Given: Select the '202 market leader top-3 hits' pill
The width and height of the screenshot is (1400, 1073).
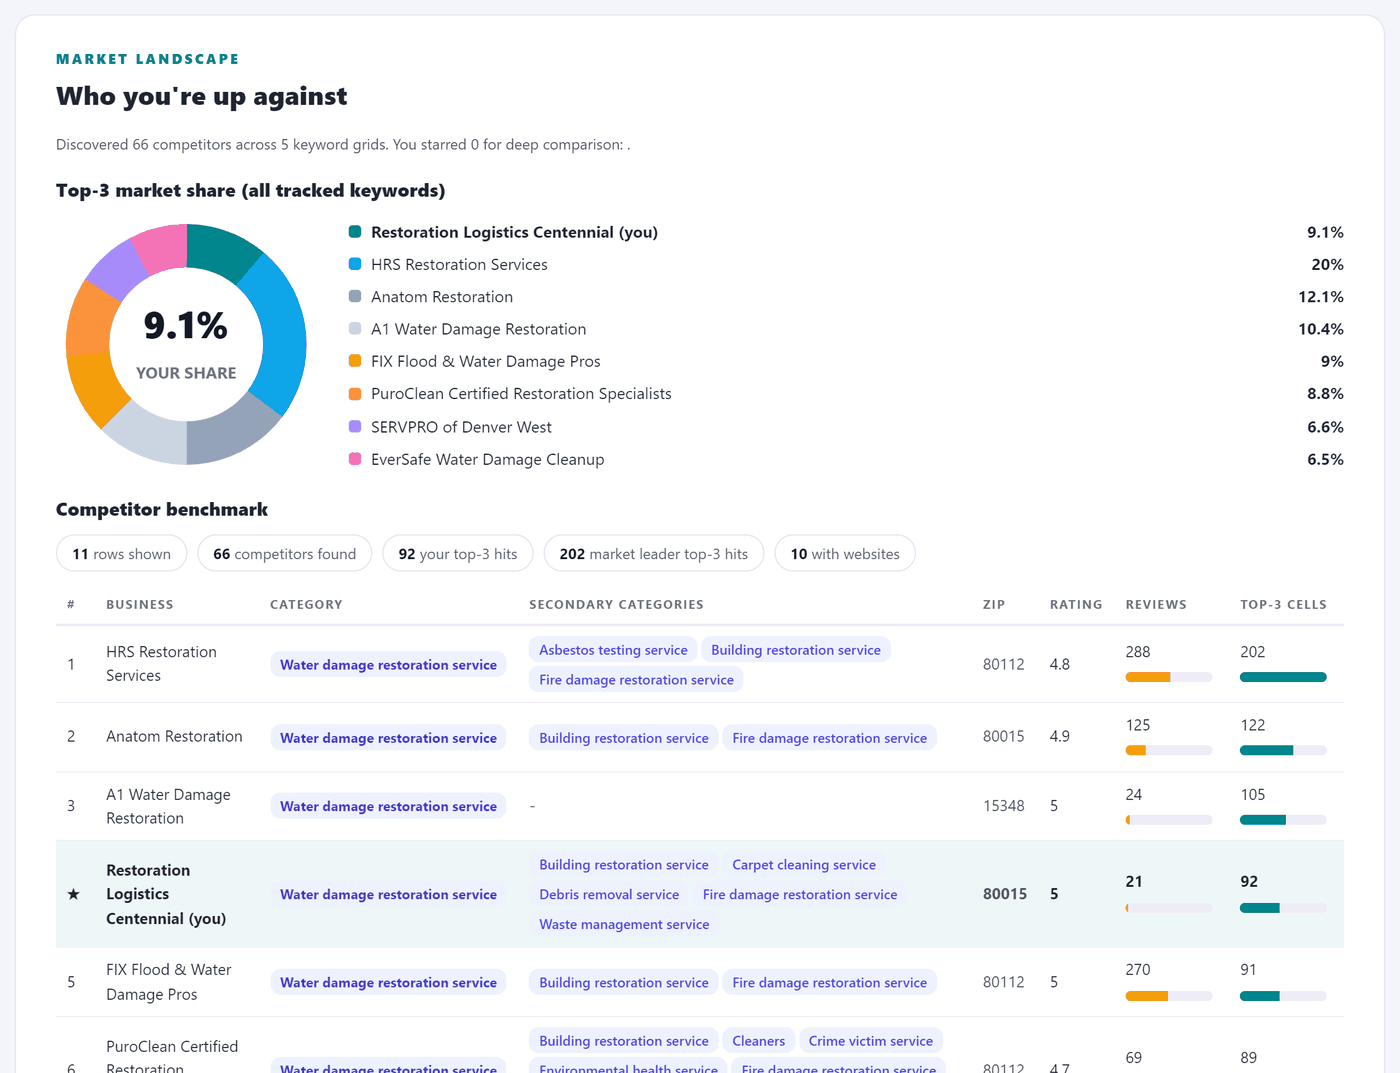Looking at the screenshot, I should point(654,553).
